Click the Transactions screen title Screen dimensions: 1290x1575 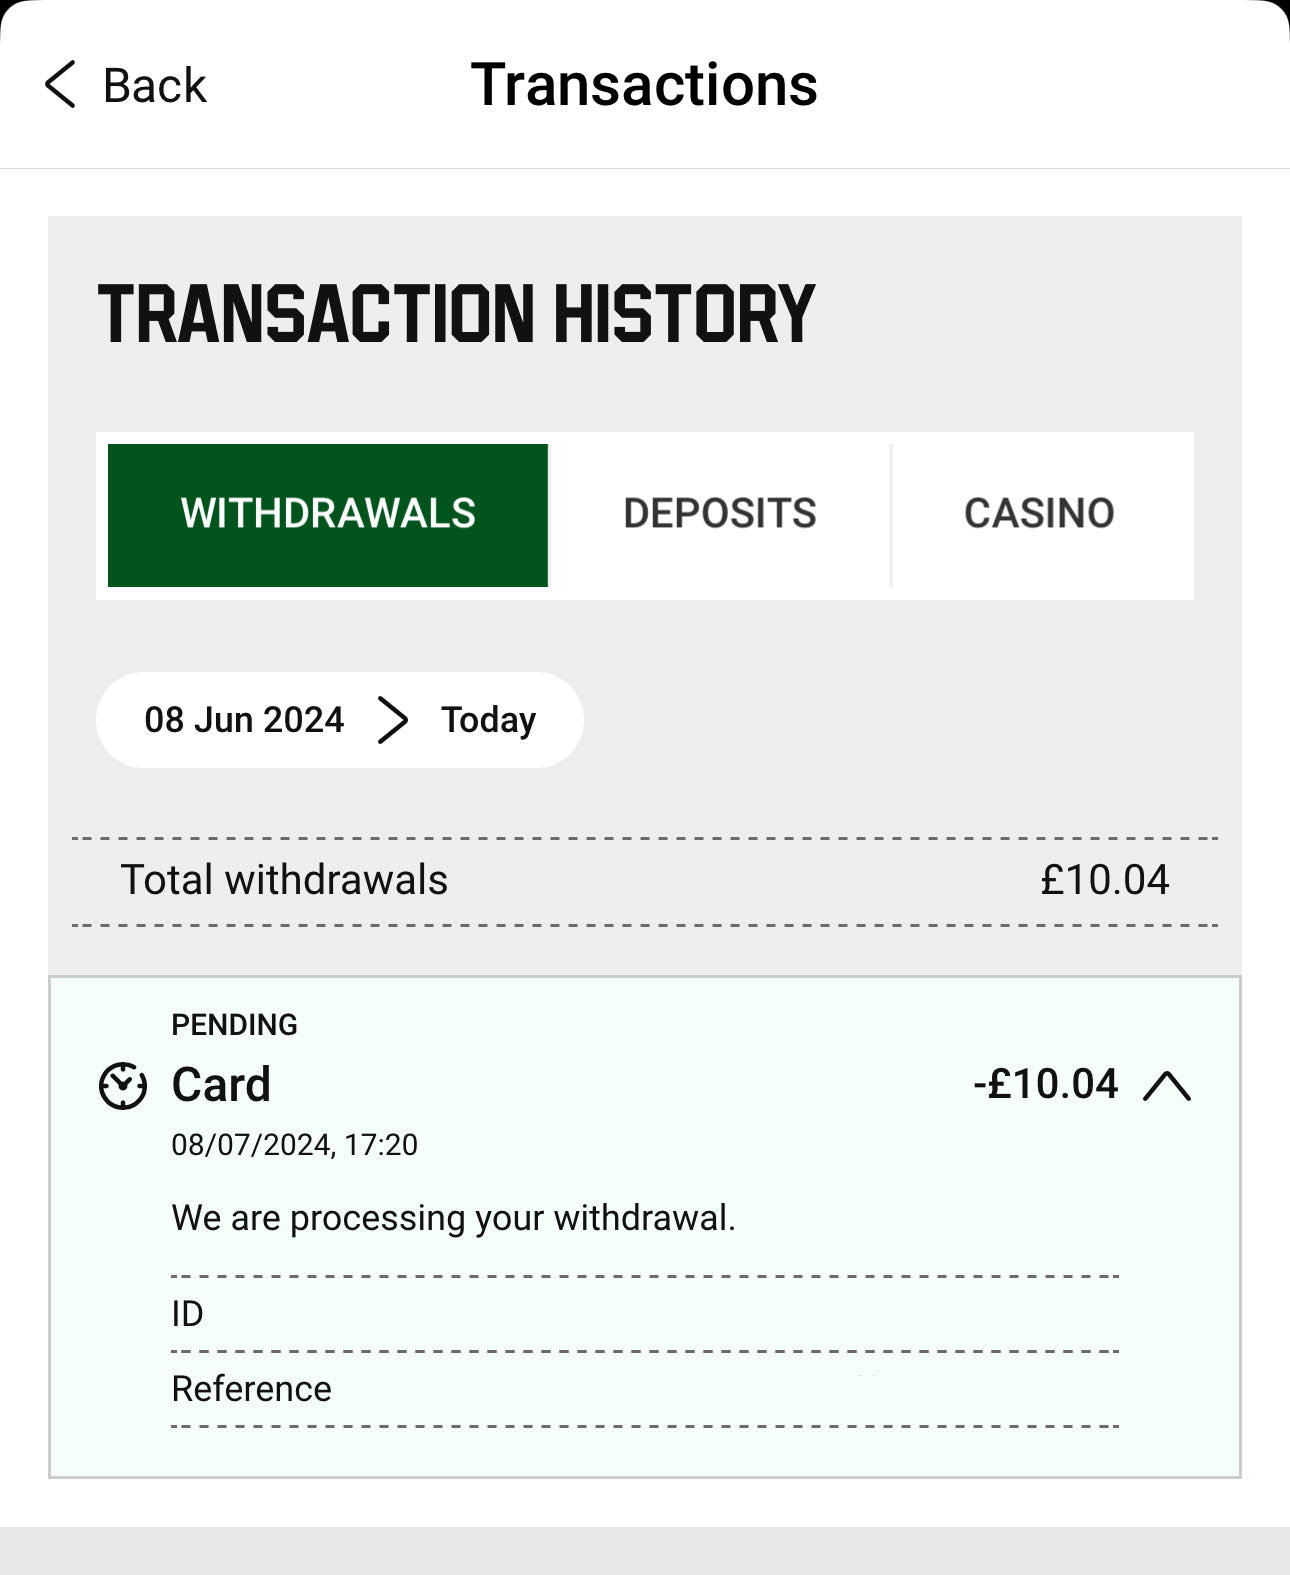point(645,85)
